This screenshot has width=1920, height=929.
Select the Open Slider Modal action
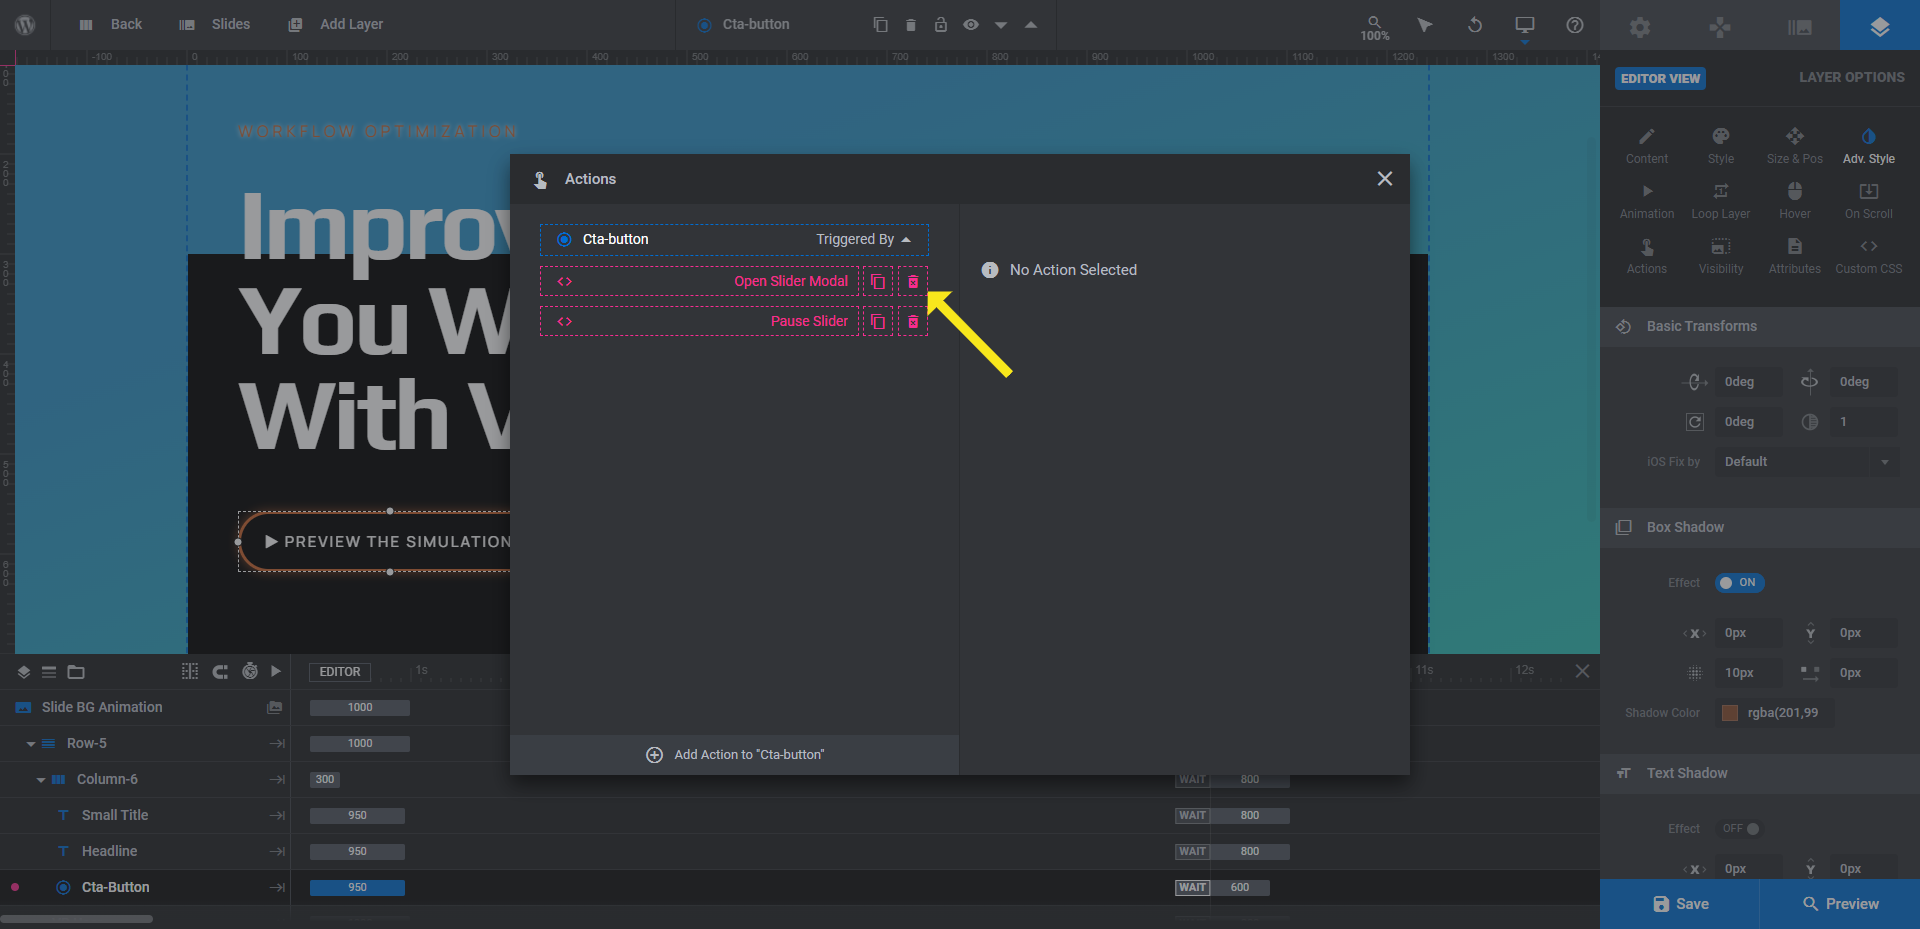point(700,282)
